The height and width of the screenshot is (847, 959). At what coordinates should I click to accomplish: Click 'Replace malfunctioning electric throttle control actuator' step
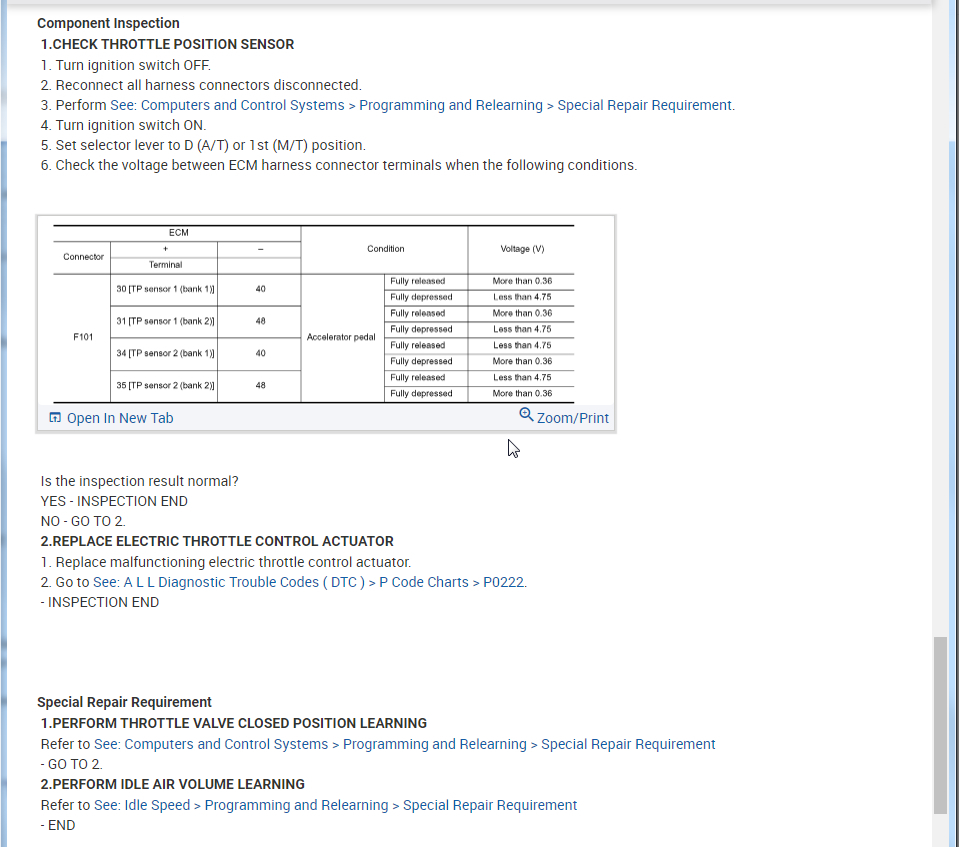click(226, 563)
